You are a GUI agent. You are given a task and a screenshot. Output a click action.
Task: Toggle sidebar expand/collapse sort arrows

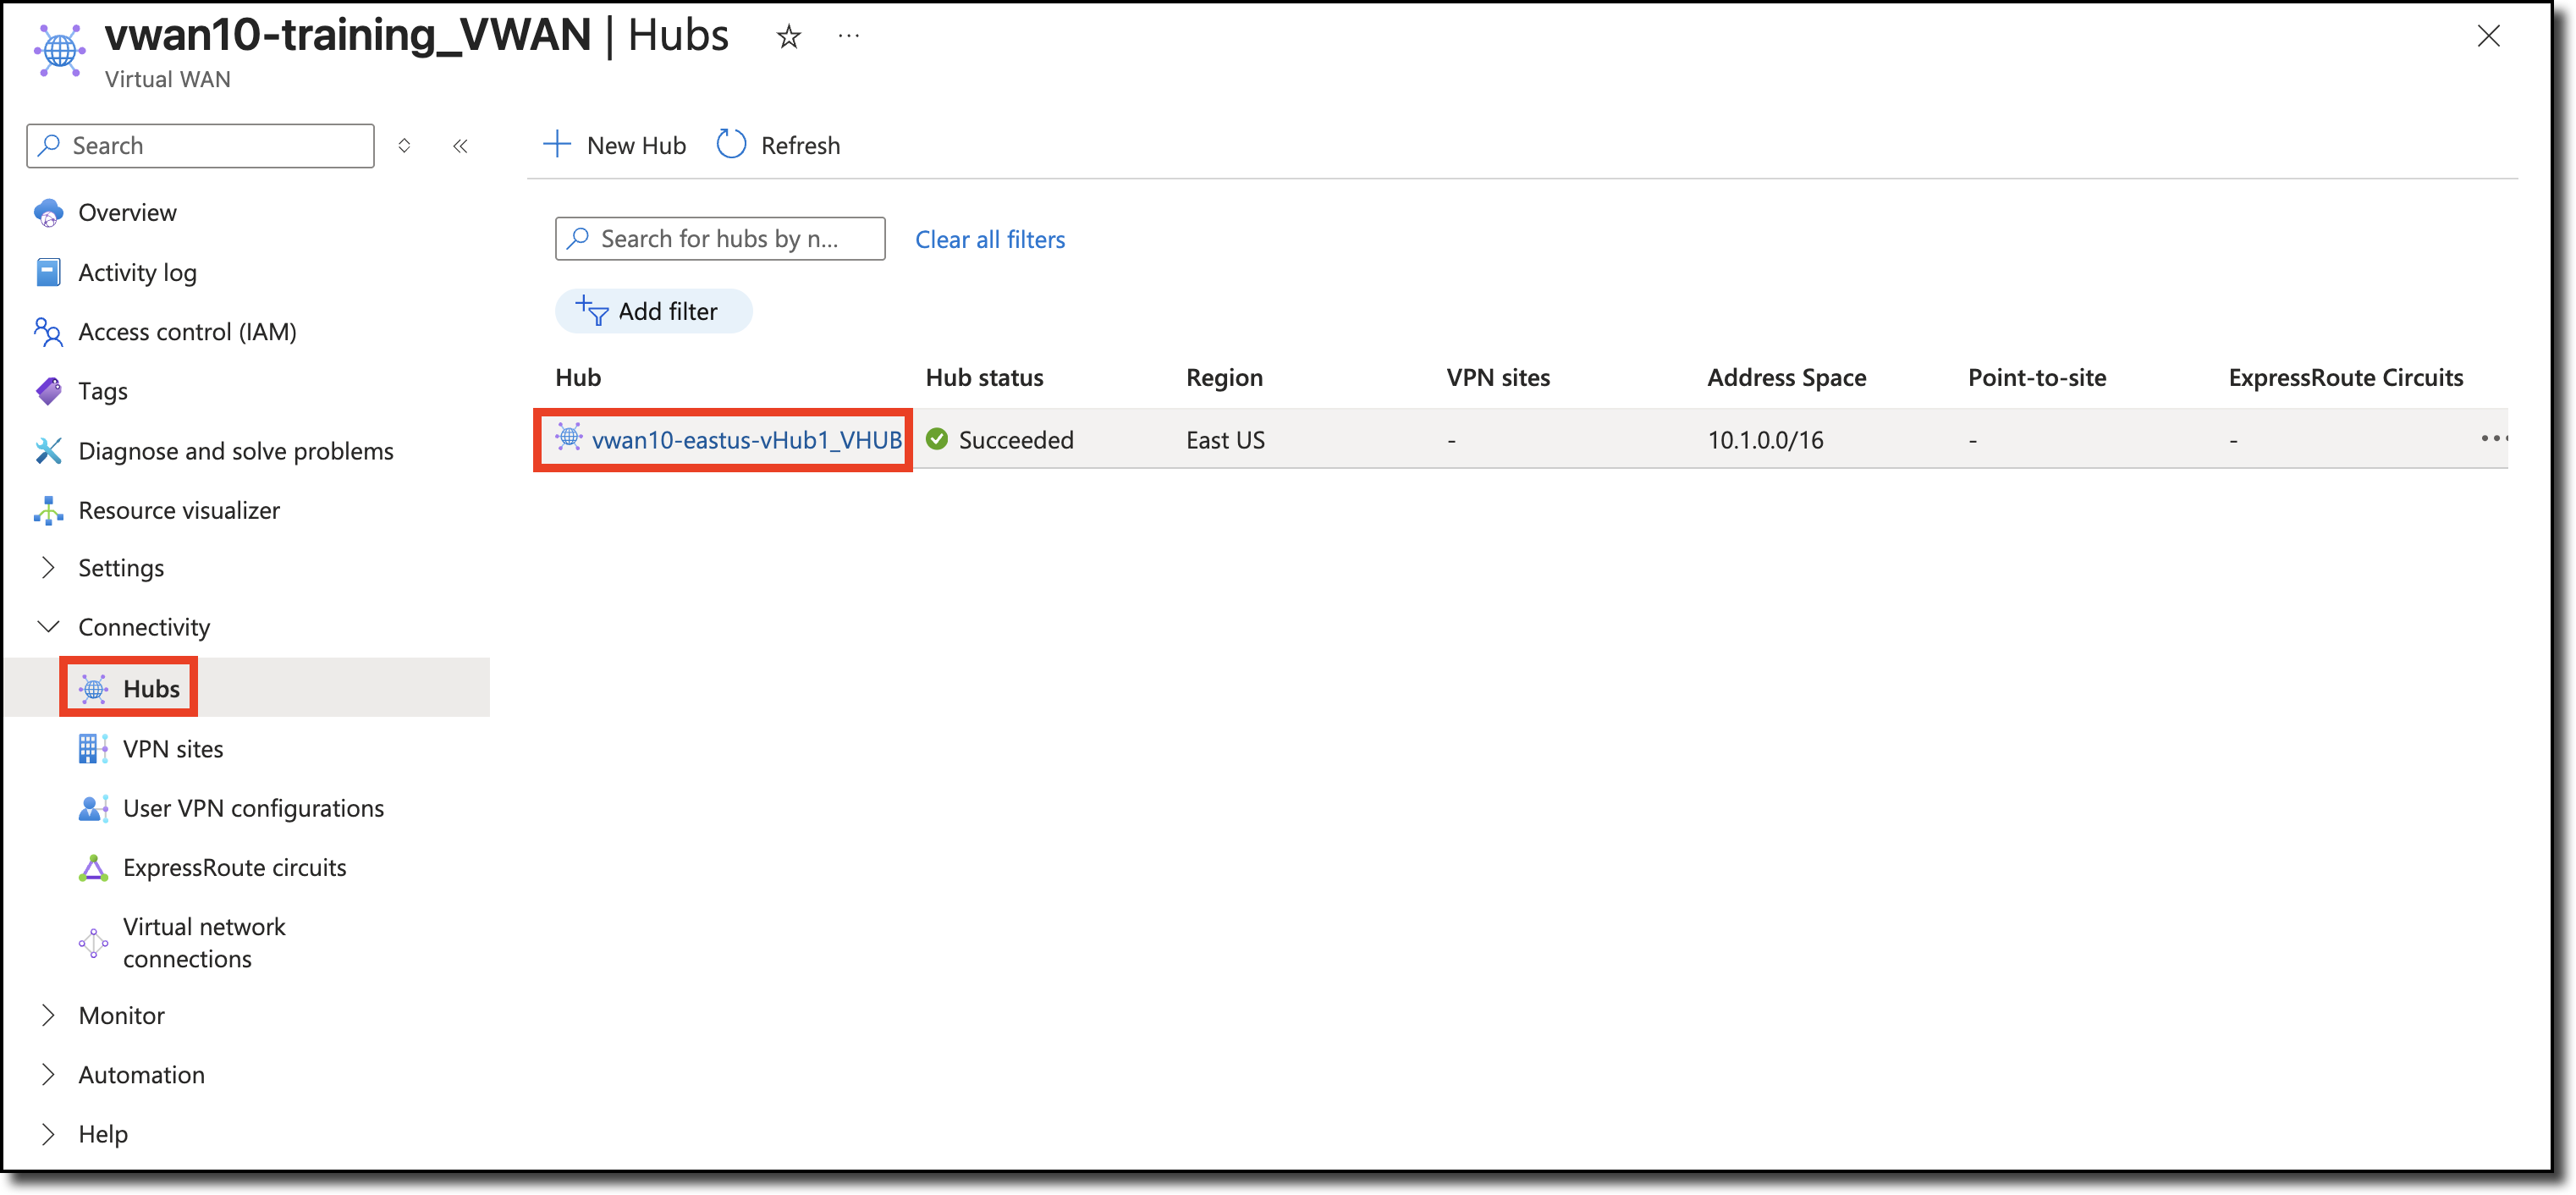click(x=404, y=146)
